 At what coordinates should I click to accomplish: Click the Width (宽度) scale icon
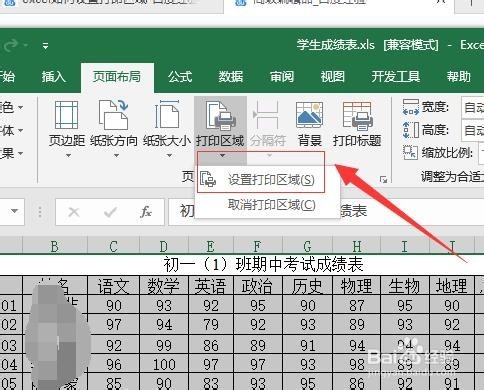[411, 107]
